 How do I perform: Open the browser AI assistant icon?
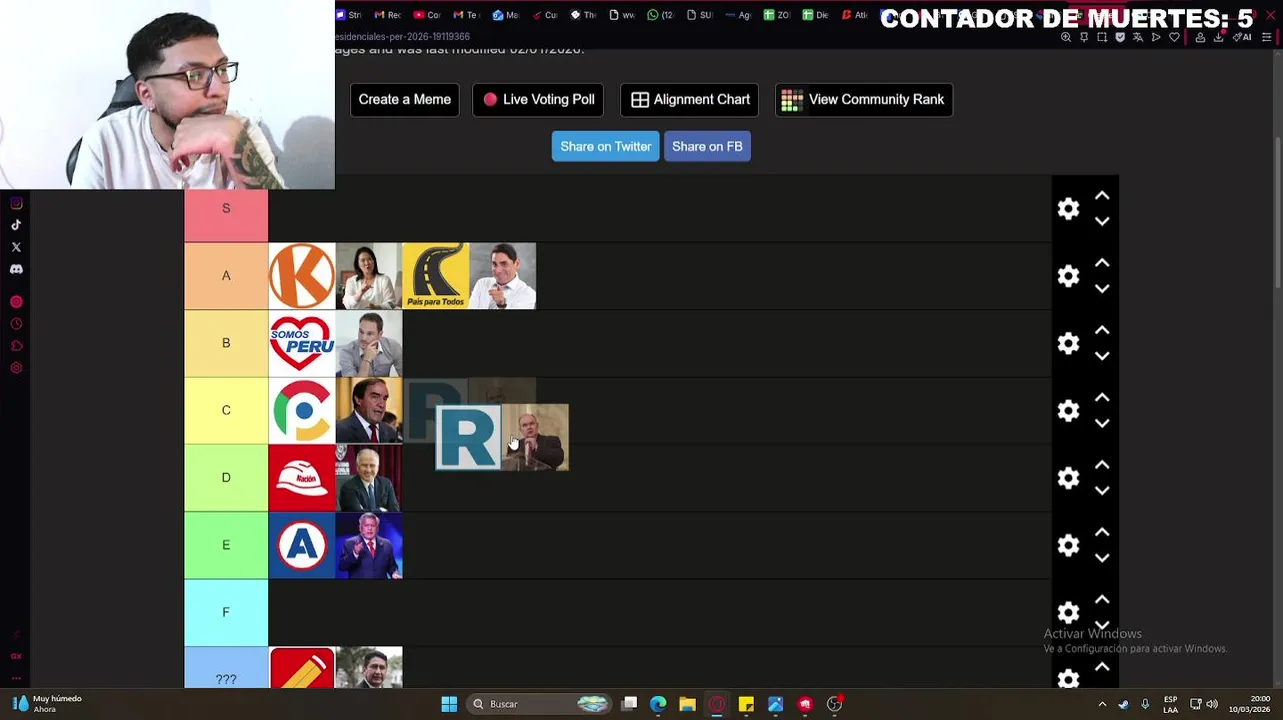pyautogui.click(x=1243, y=37)
